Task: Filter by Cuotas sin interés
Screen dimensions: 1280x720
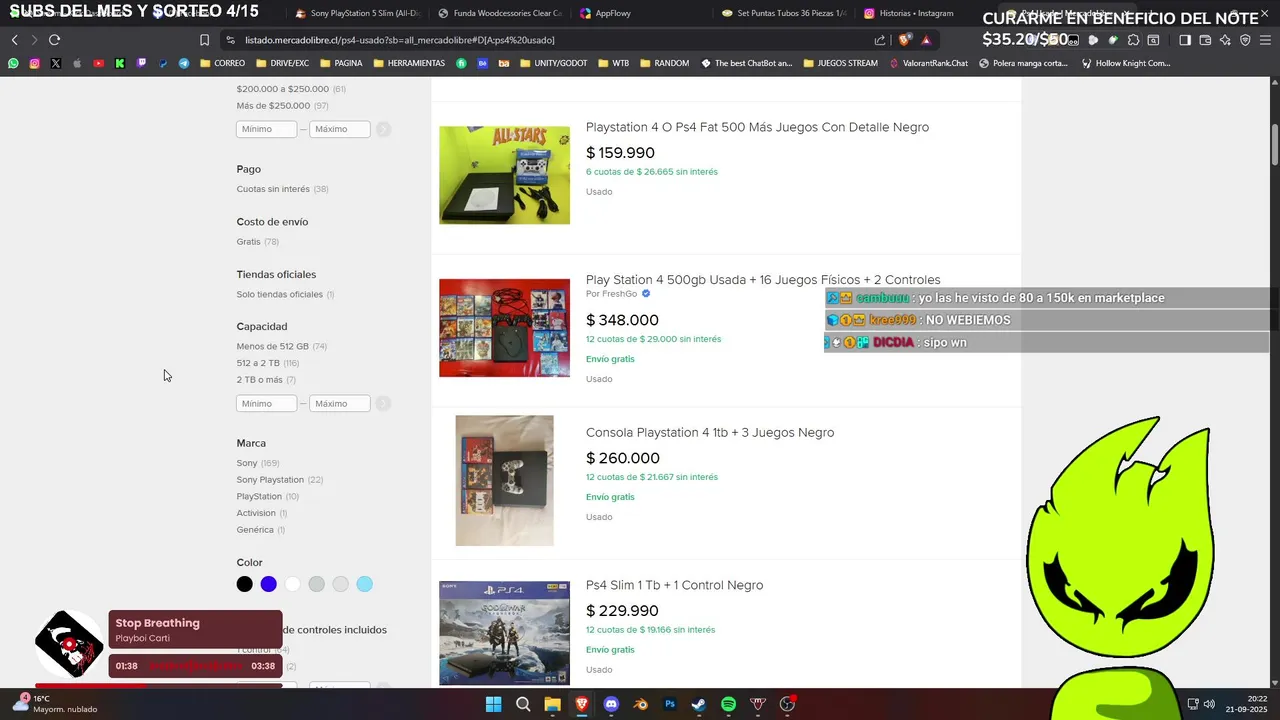Action: click(x=282, y=189)
